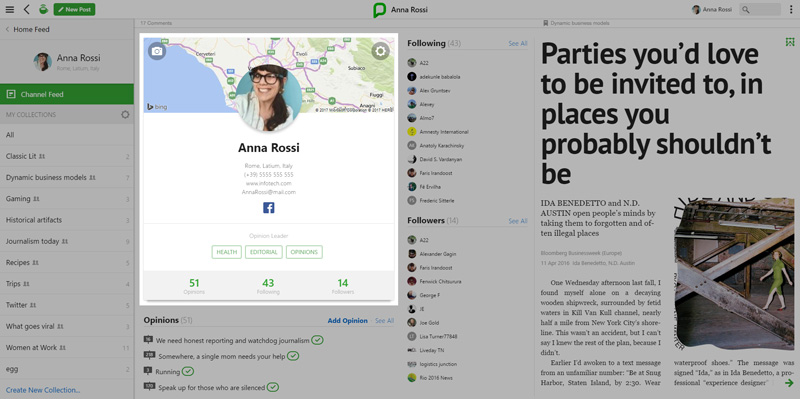Click the bookmark icon at article top right
Image resolution: width=800 pixels, height=399 pixels.
(x=790, y=42)
